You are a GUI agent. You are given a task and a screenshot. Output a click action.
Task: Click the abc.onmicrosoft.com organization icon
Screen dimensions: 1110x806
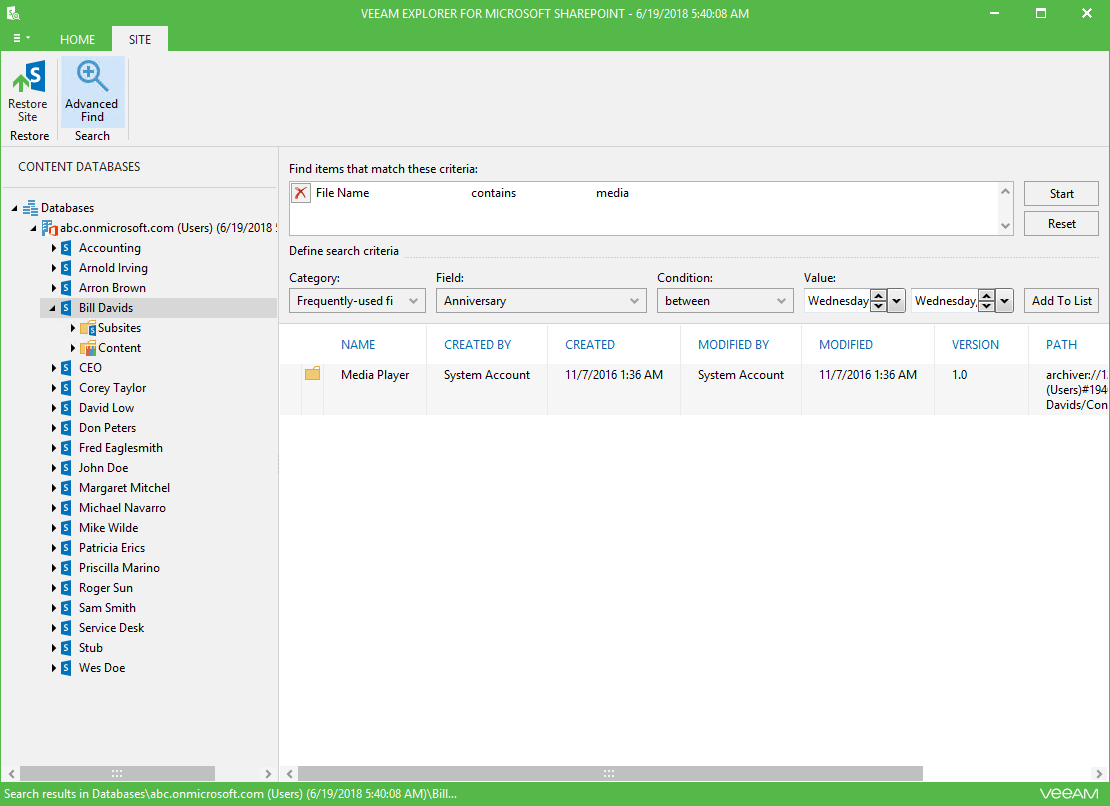coord(50,228)
